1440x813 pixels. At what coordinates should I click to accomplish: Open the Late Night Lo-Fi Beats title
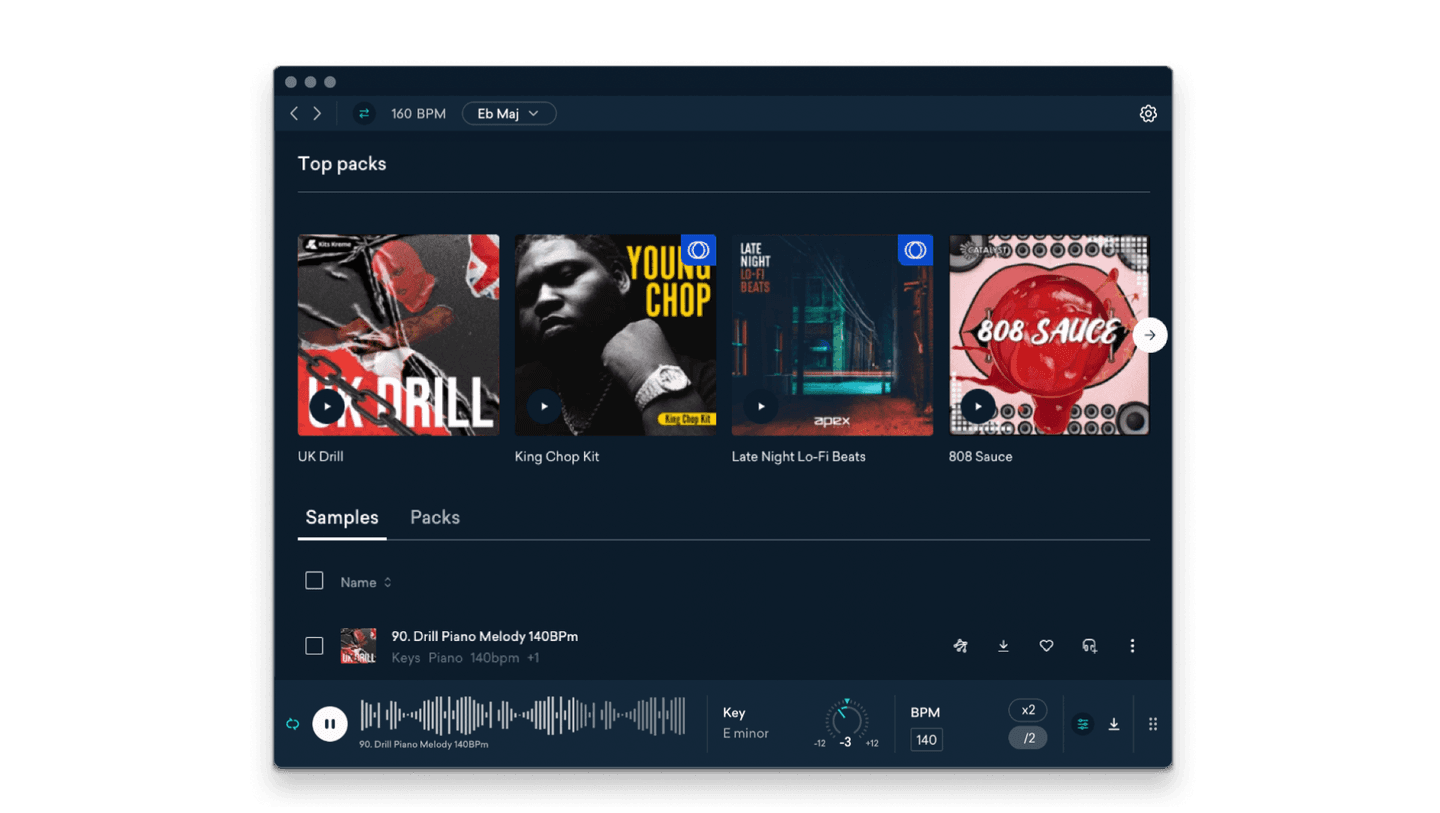pos(799,457)
